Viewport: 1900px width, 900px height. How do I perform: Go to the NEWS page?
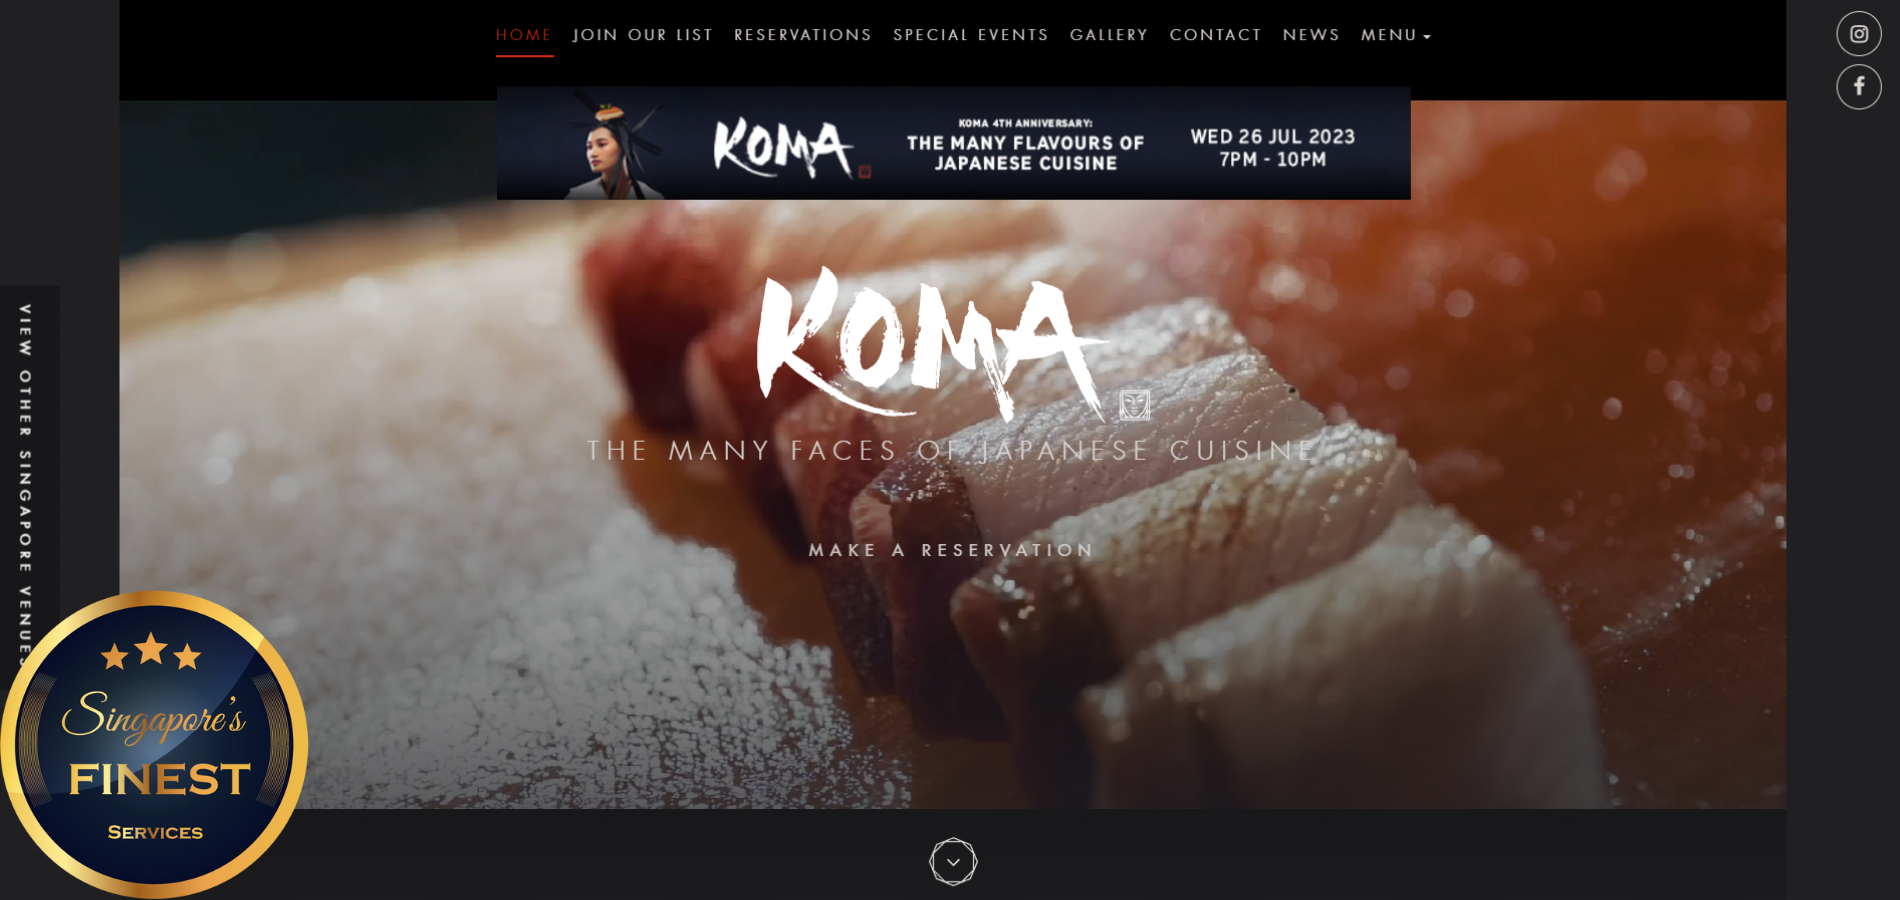[1311, 35]
